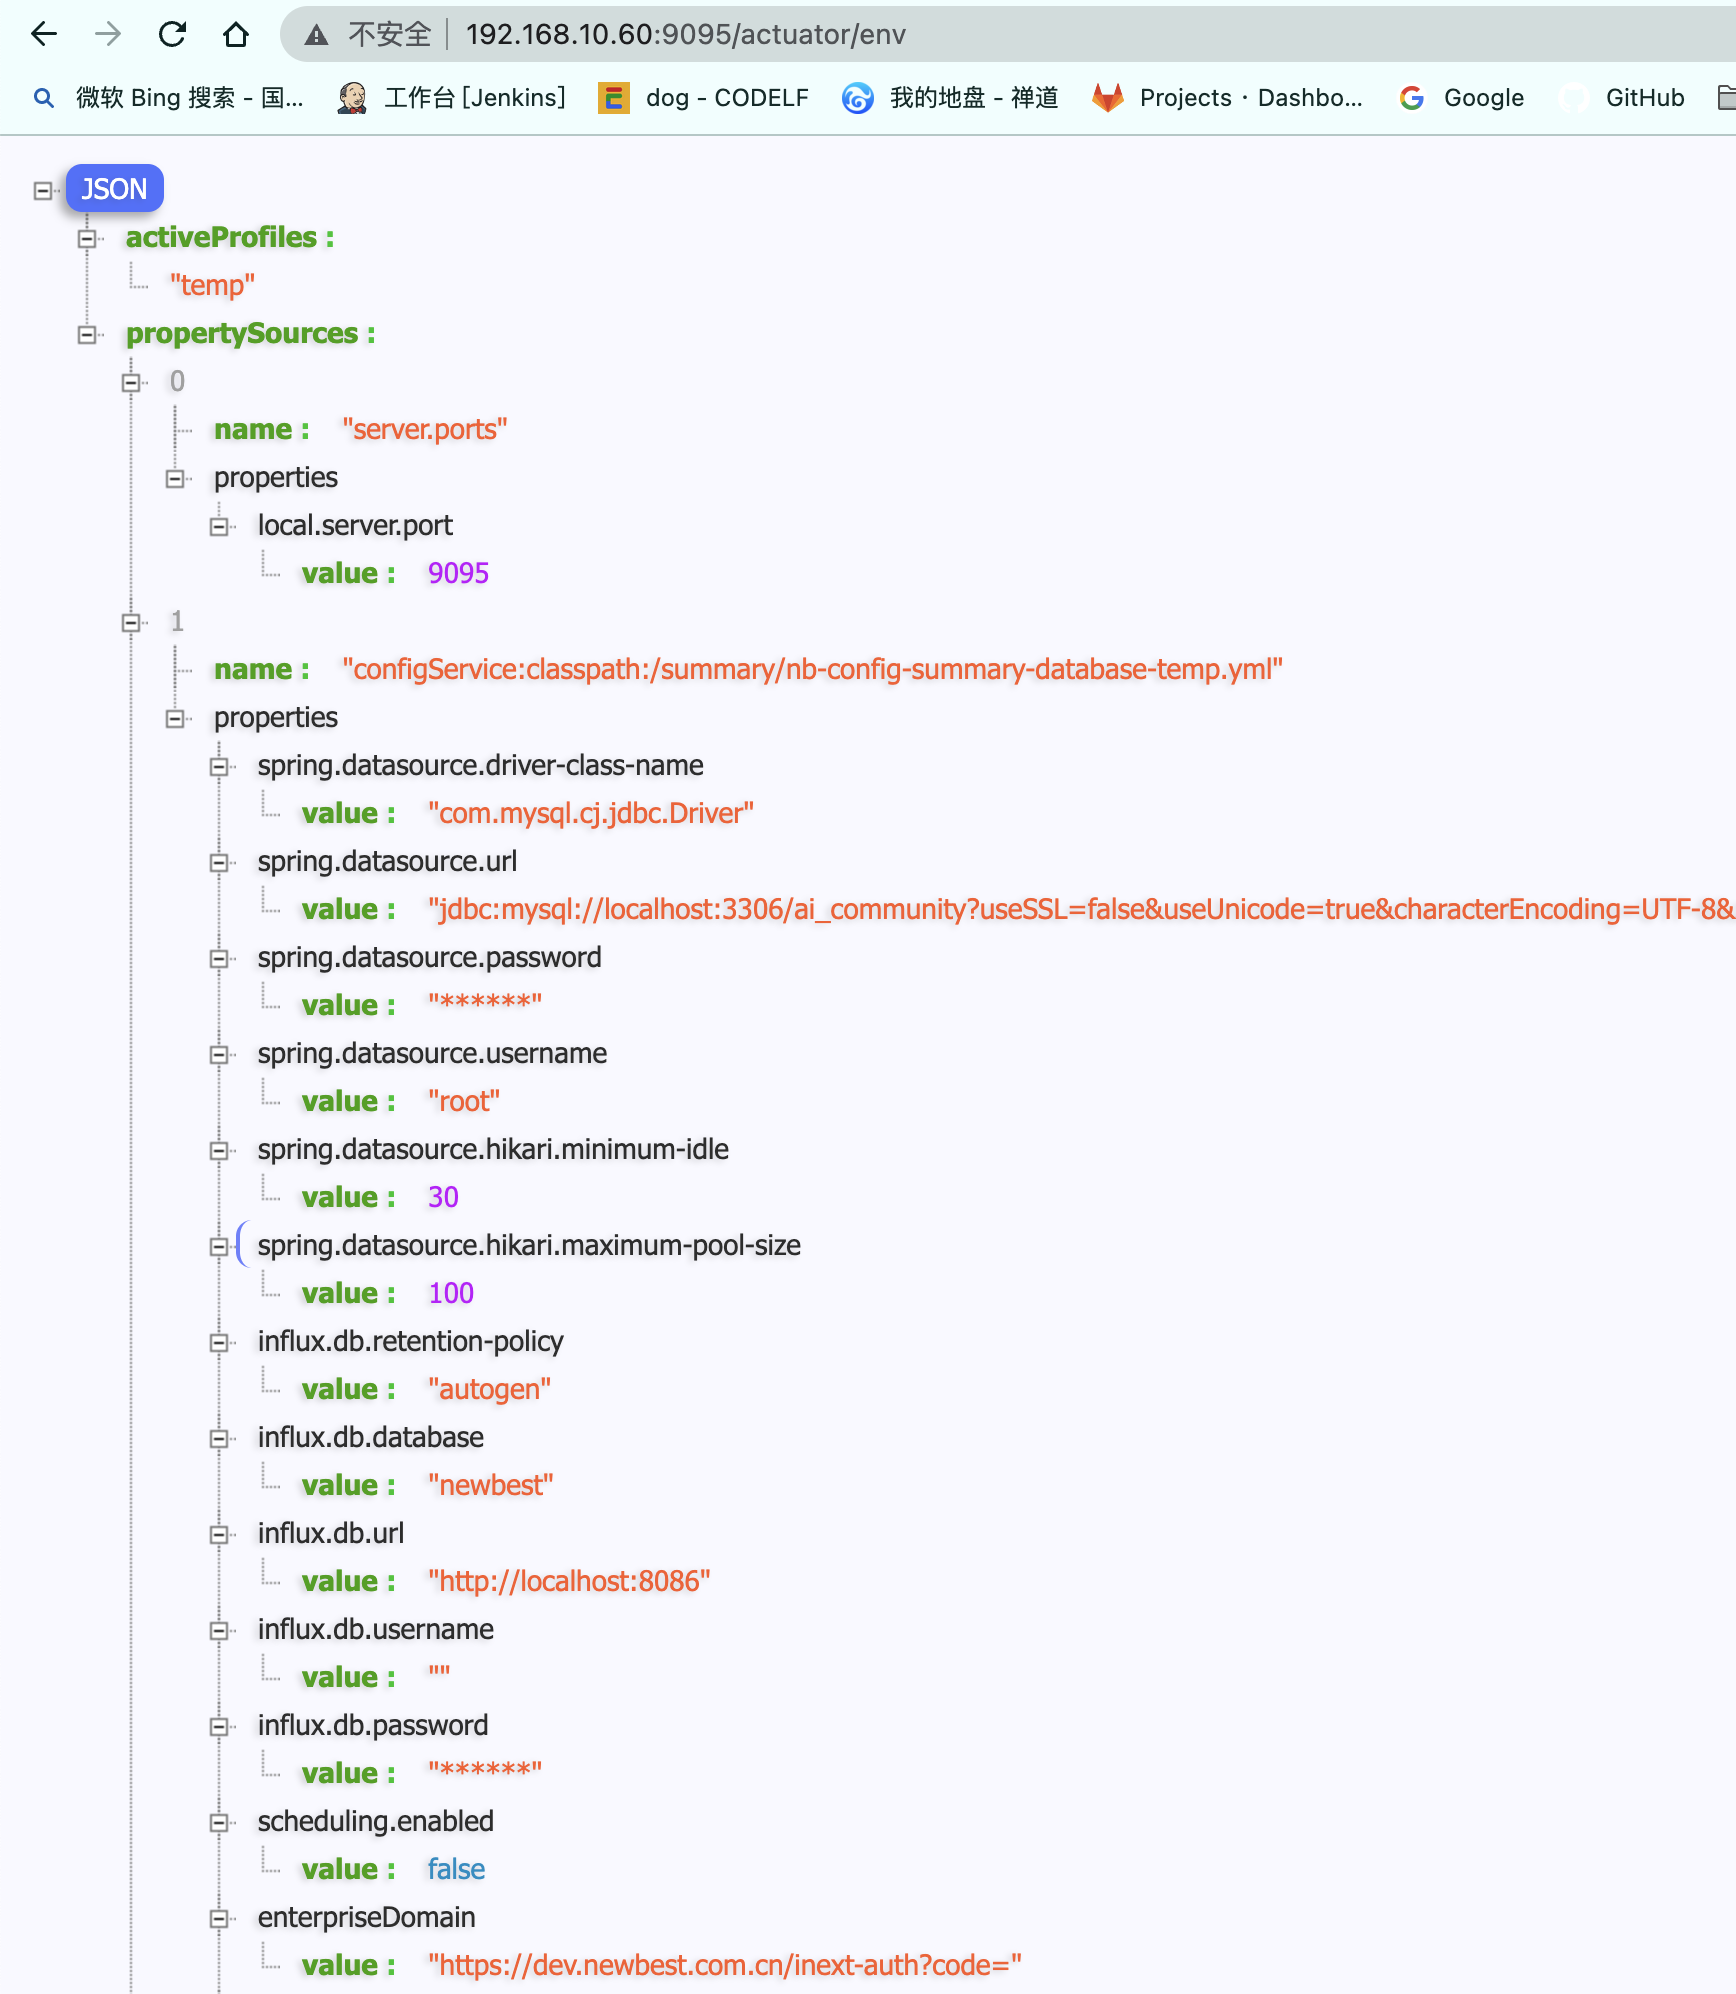Screen dimensions: 1736x1994
Task: Collapse propertySources item 1
Action: point(131,622)
